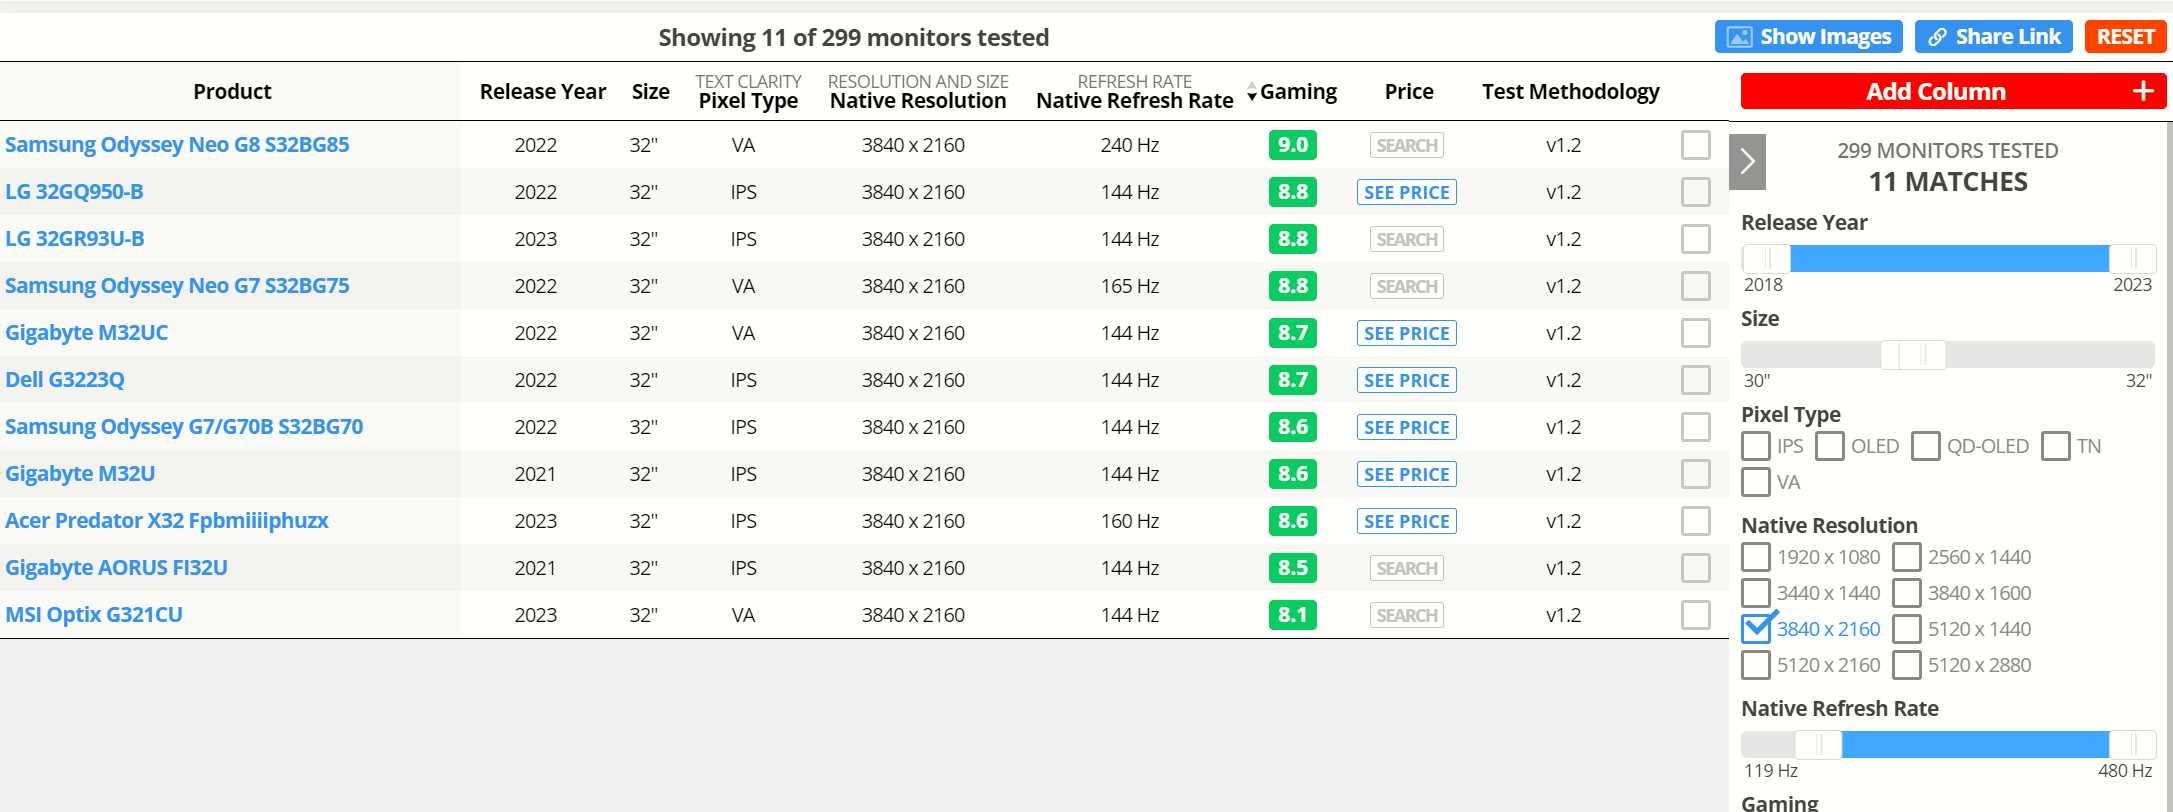Open Acer Predator X32 Fpbmiiiiphuzx link

point(167,521)
